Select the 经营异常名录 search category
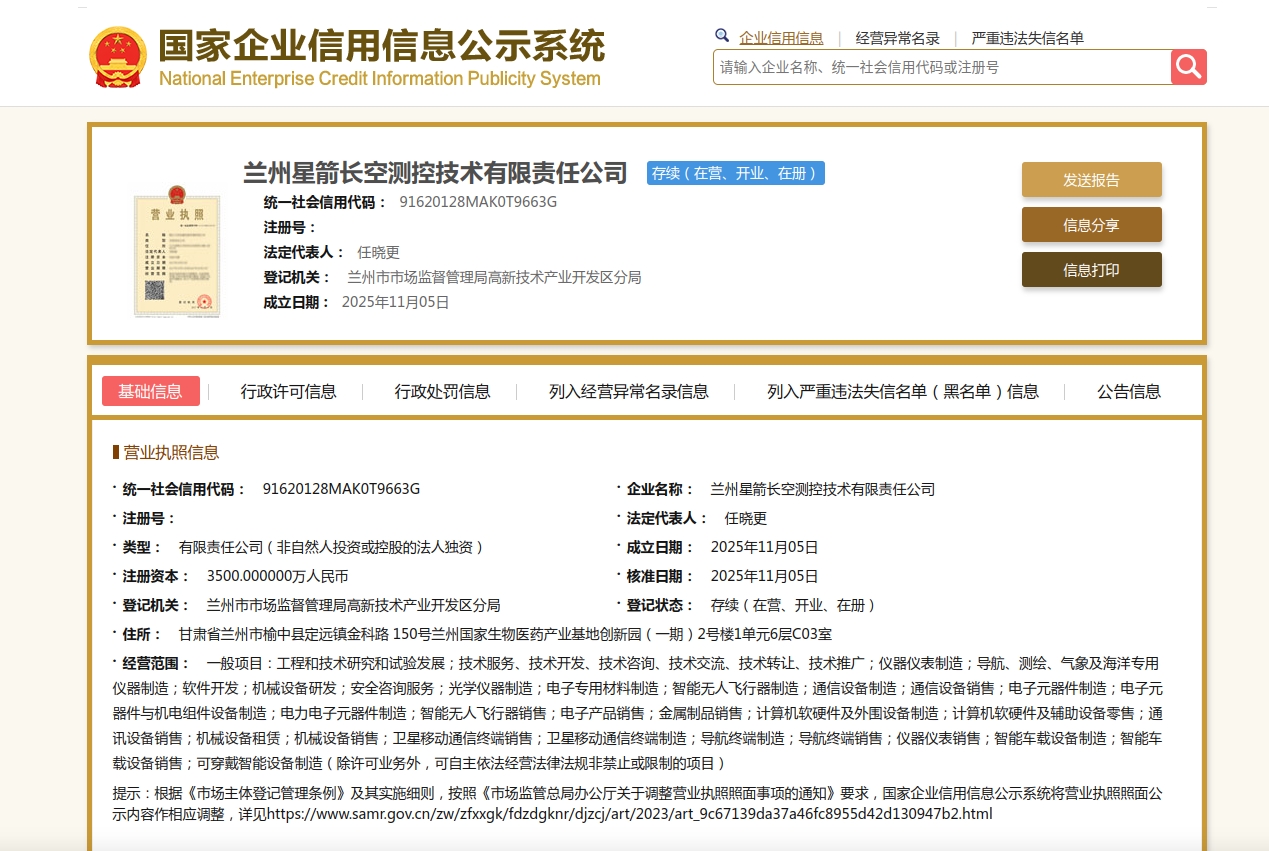Viewport: 1269px width, 851px height. tap(897, 38)
